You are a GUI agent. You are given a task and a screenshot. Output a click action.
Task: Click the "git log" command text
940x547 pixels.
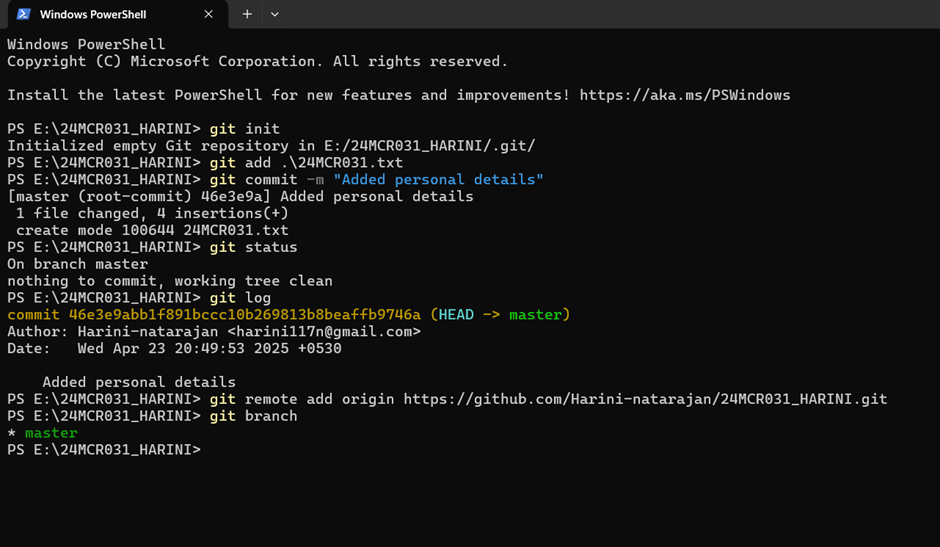point(240,298)
